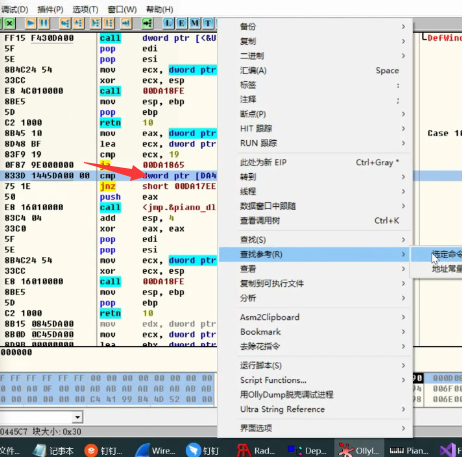Open Wireshark from the taskbar
This screenshot has height=457, width=462.
coord(156,451)
